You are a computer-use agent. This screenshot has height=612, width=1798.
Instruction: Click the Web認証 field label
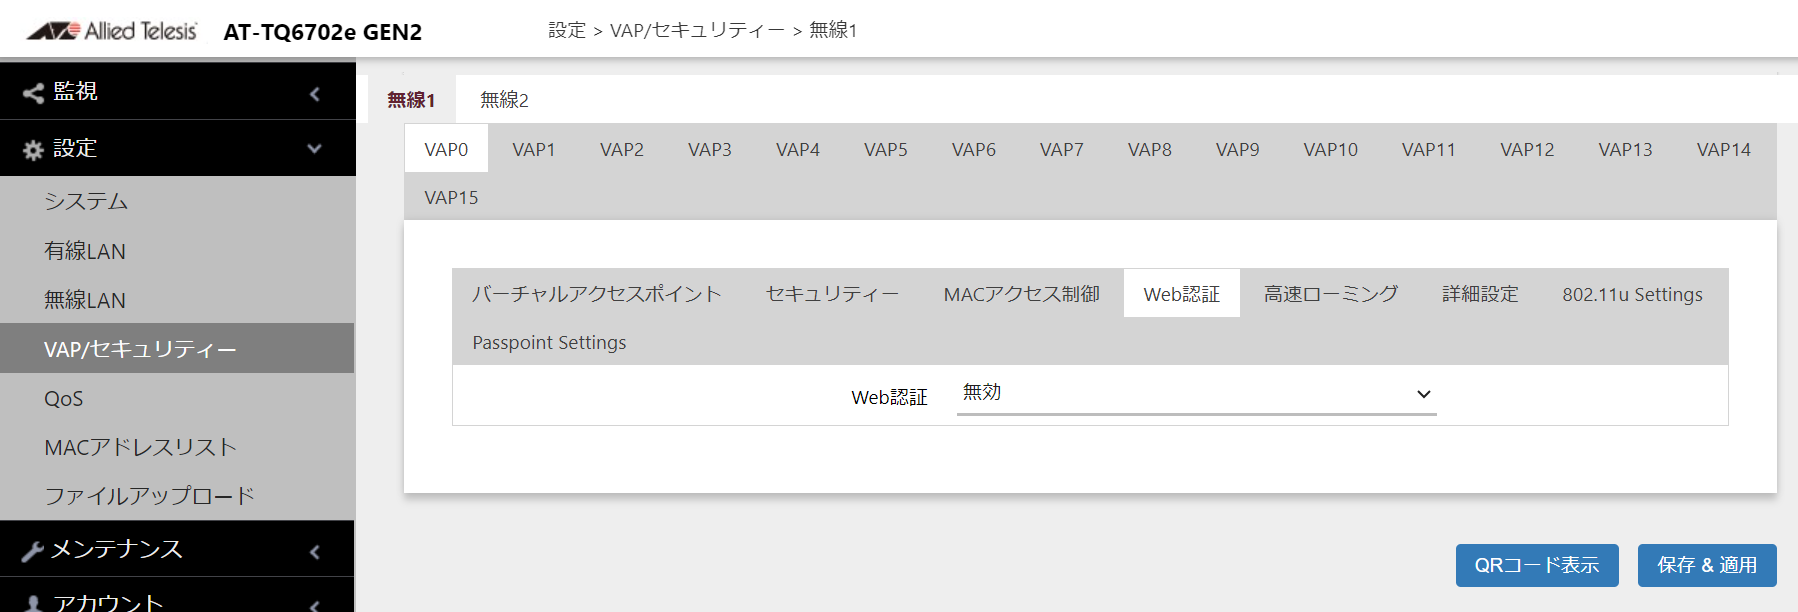click(889, 397)
